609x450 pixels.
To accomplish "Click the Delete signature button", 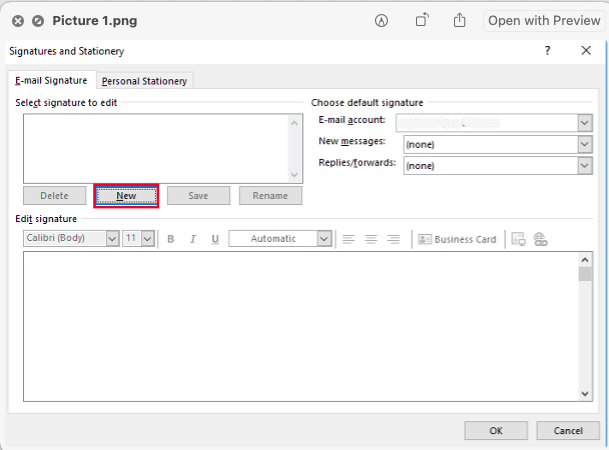I will click(54, 196).
